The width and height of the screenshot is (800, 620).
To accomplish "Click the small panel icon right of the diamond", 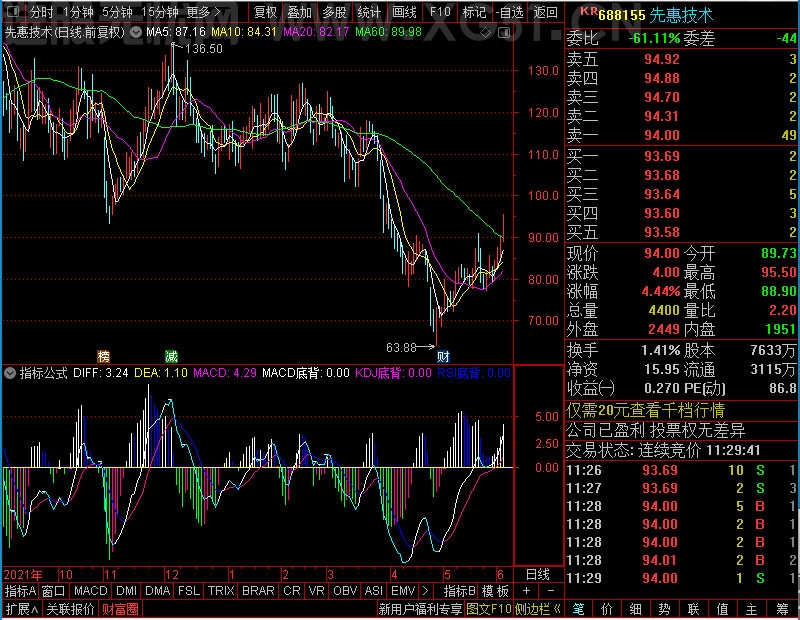I will [504, 33].
